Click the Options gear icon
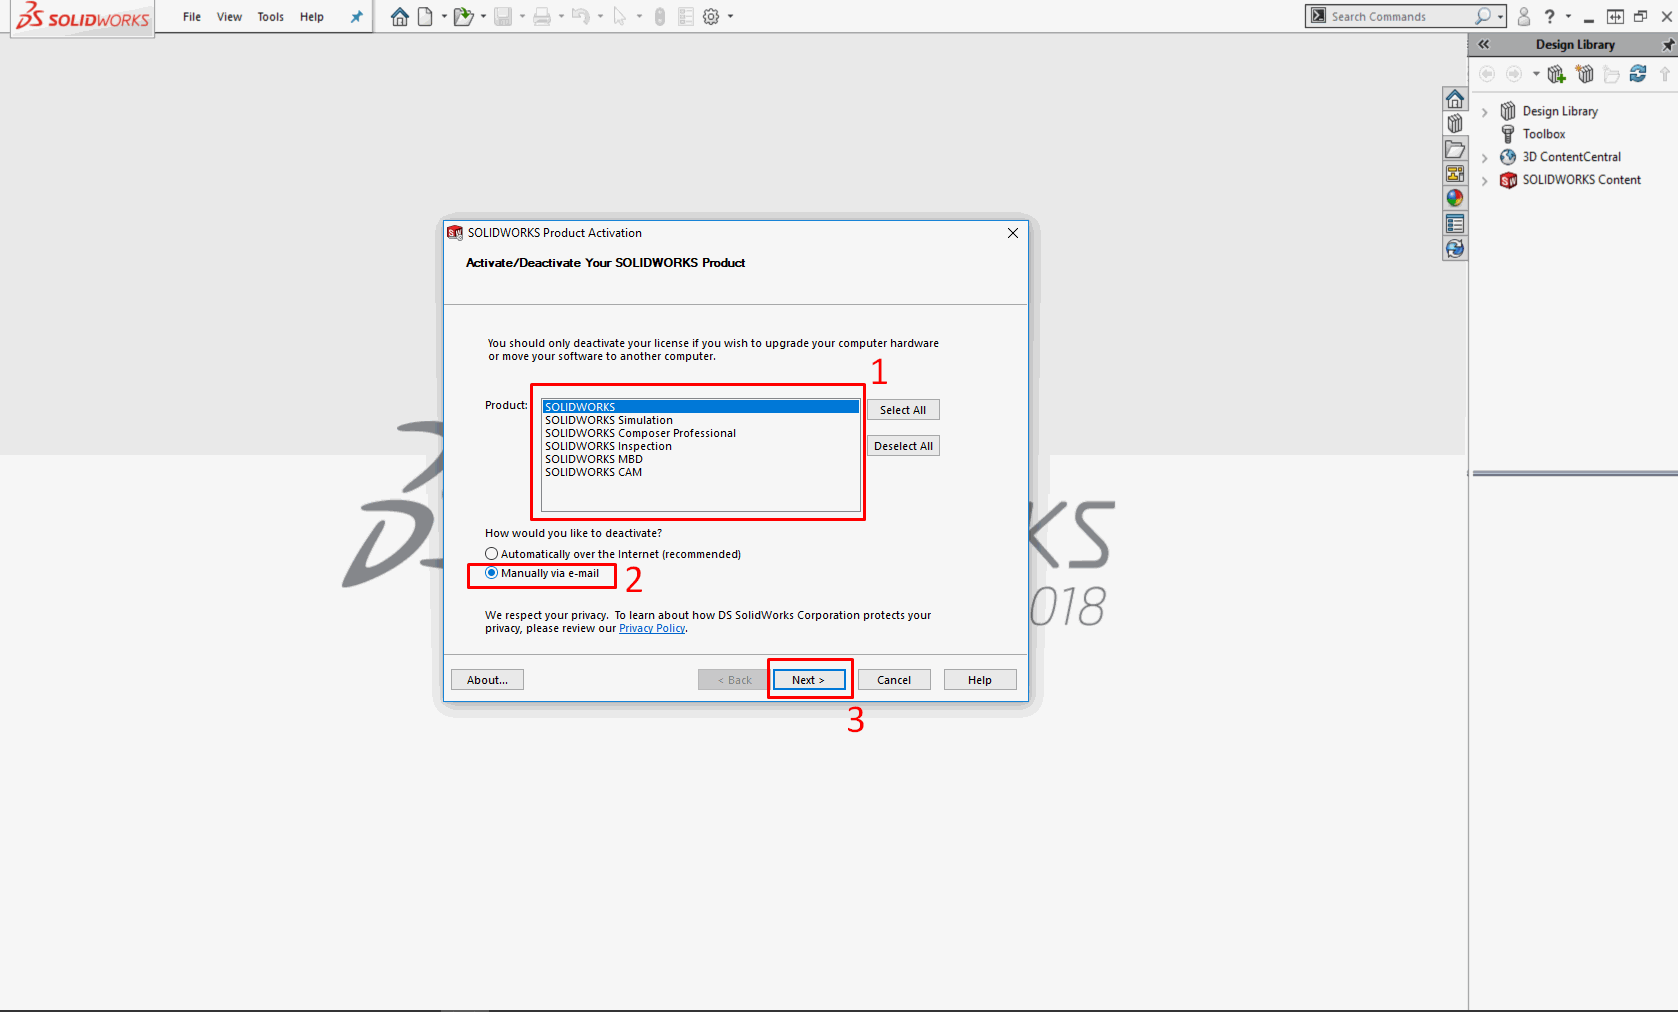The width and height of the screenshot is (1678, 1012). click(711, 17)
